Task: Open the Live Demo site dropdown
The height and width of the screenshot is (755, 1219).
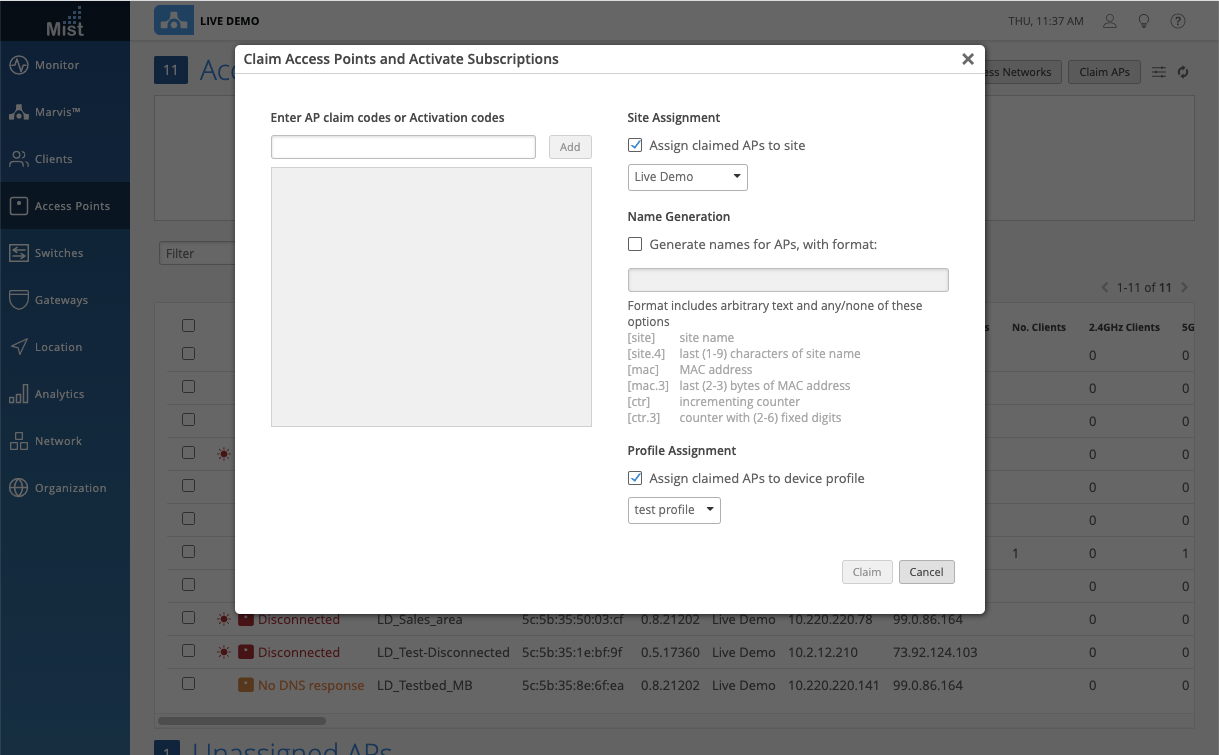Action: 687,177
